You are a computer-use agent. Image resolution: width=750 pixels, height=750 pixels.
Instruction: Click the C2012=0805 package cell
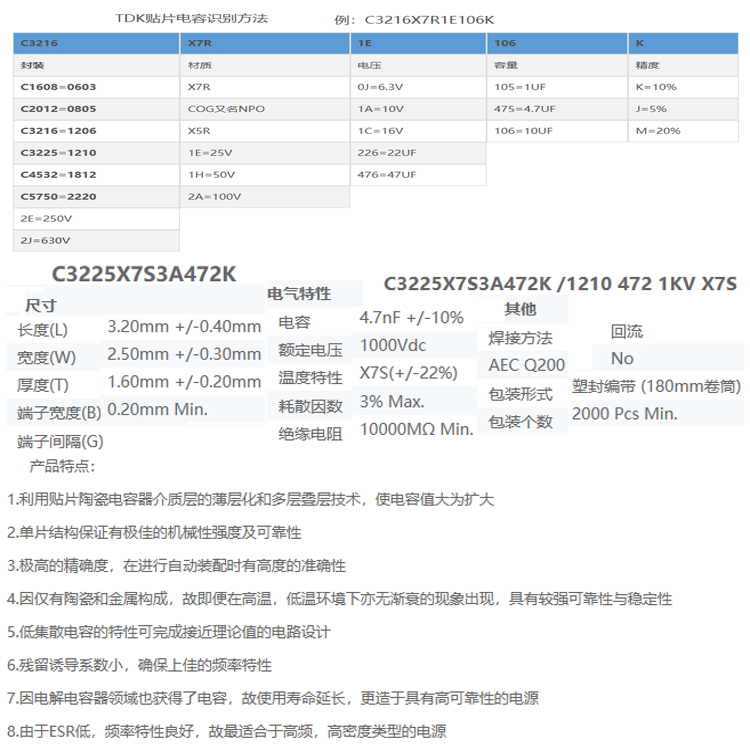[x=96, y=109]
